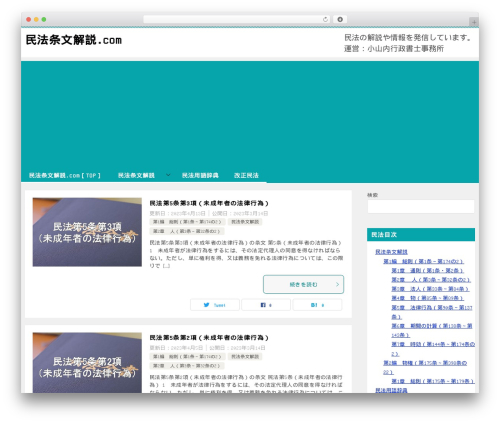Bookmark the 第5条第3項 article with Hatena B! button
The width and height of the screenshot is (500, 423).
pos(317,305)
